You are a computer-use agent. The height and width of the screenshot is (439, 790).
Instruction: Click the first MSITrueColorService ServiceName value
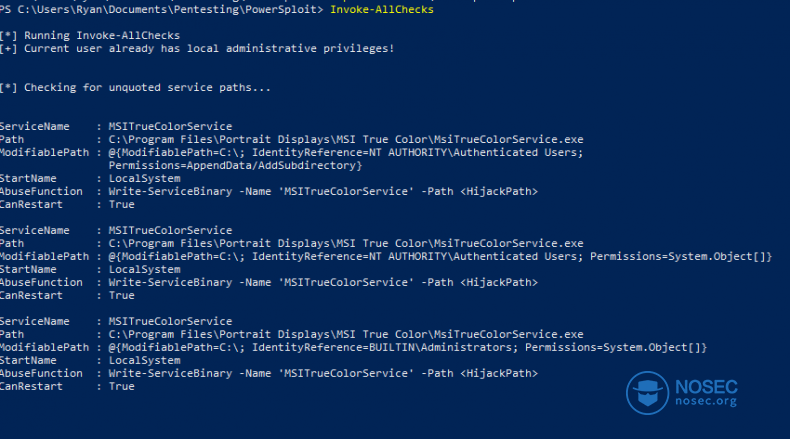pos(170,127)
